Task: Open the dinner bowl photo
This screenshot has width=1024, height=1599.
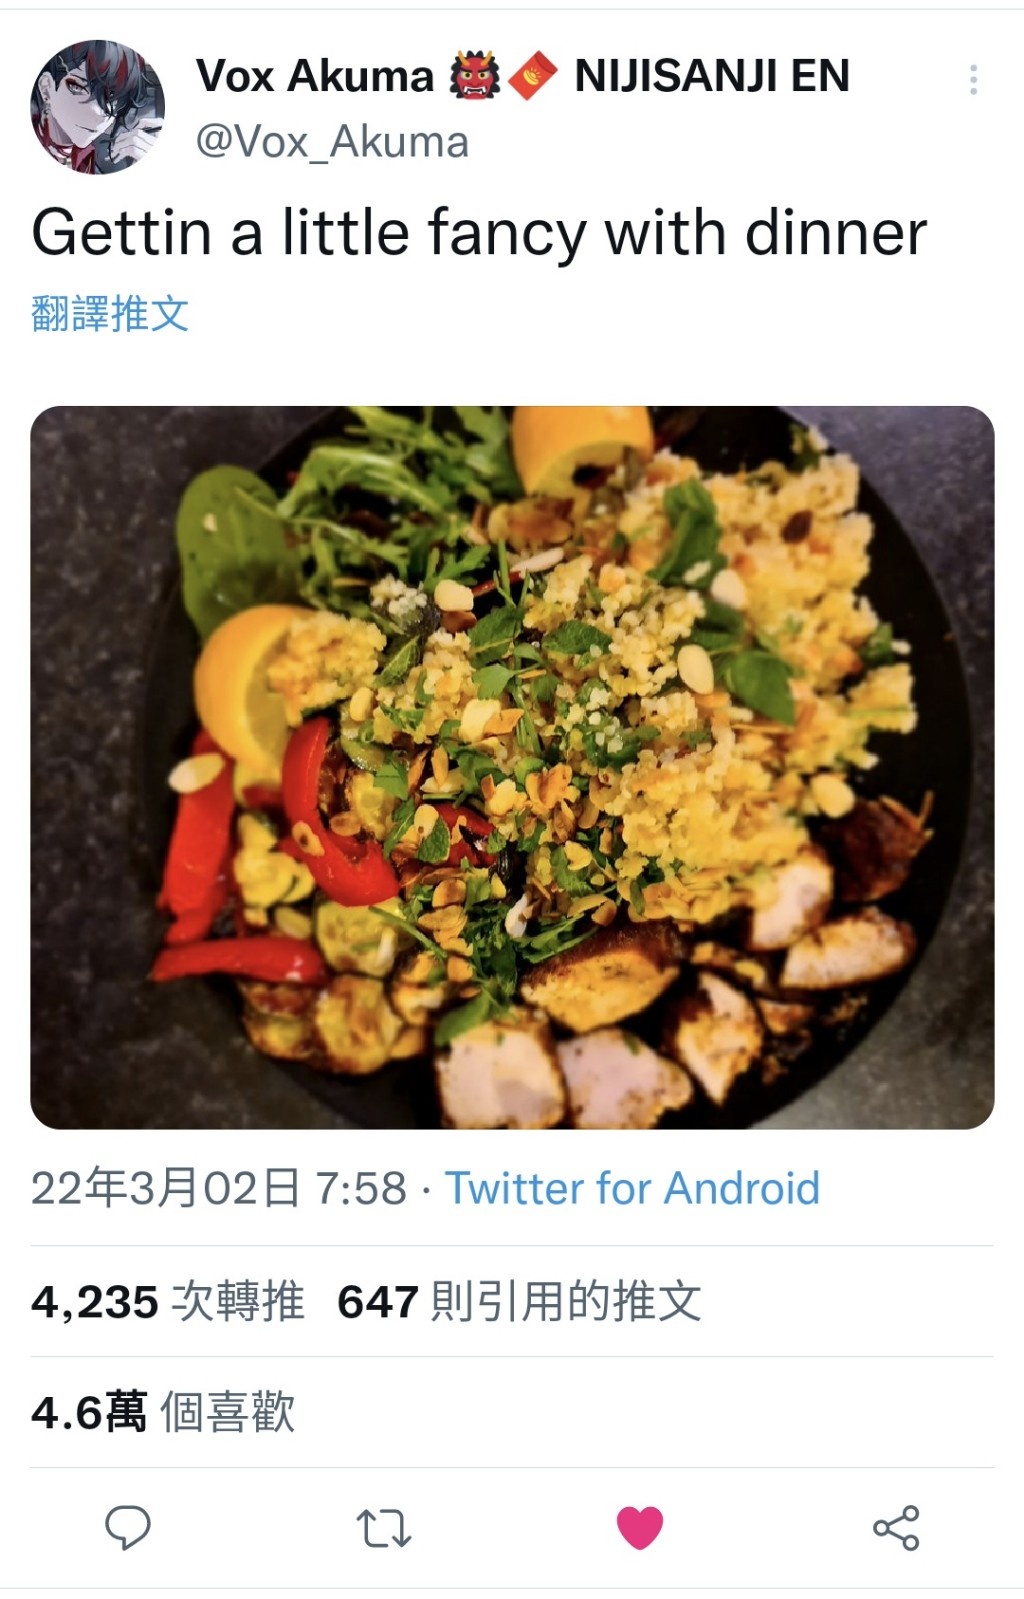Action: click(x=512, y=767)
